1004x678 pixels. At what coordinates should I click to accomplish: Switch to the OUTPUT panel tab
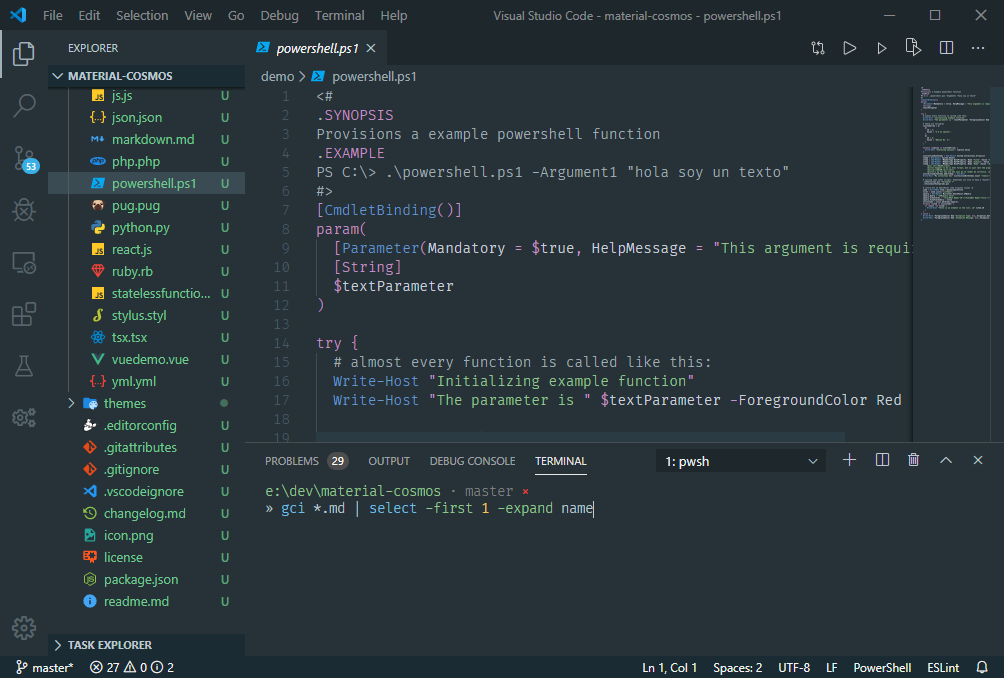click(x=389, y=461)
